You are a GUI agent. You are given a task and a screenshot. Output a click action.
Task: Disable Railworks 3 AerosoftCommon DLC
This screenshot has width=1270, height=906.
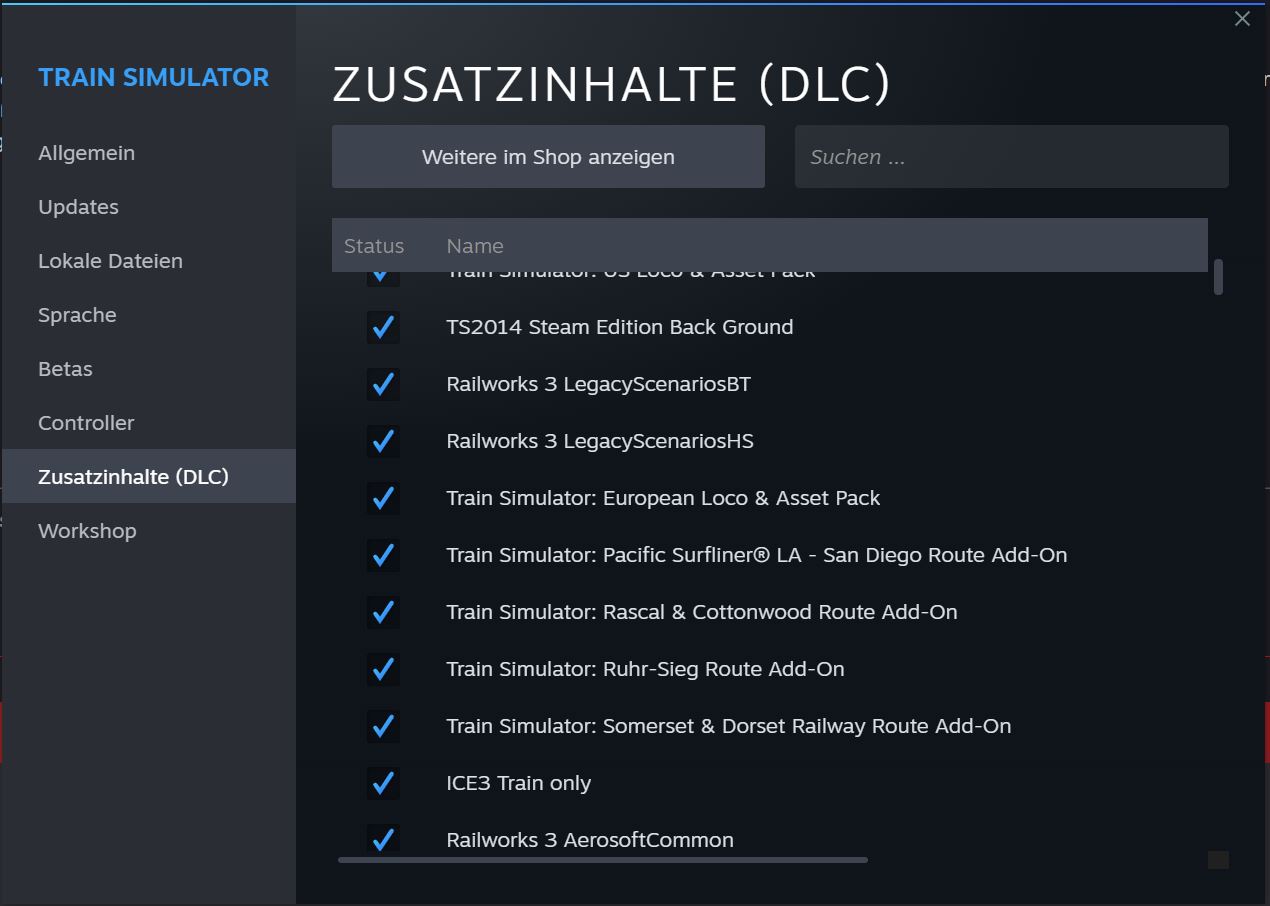[383, 839]
